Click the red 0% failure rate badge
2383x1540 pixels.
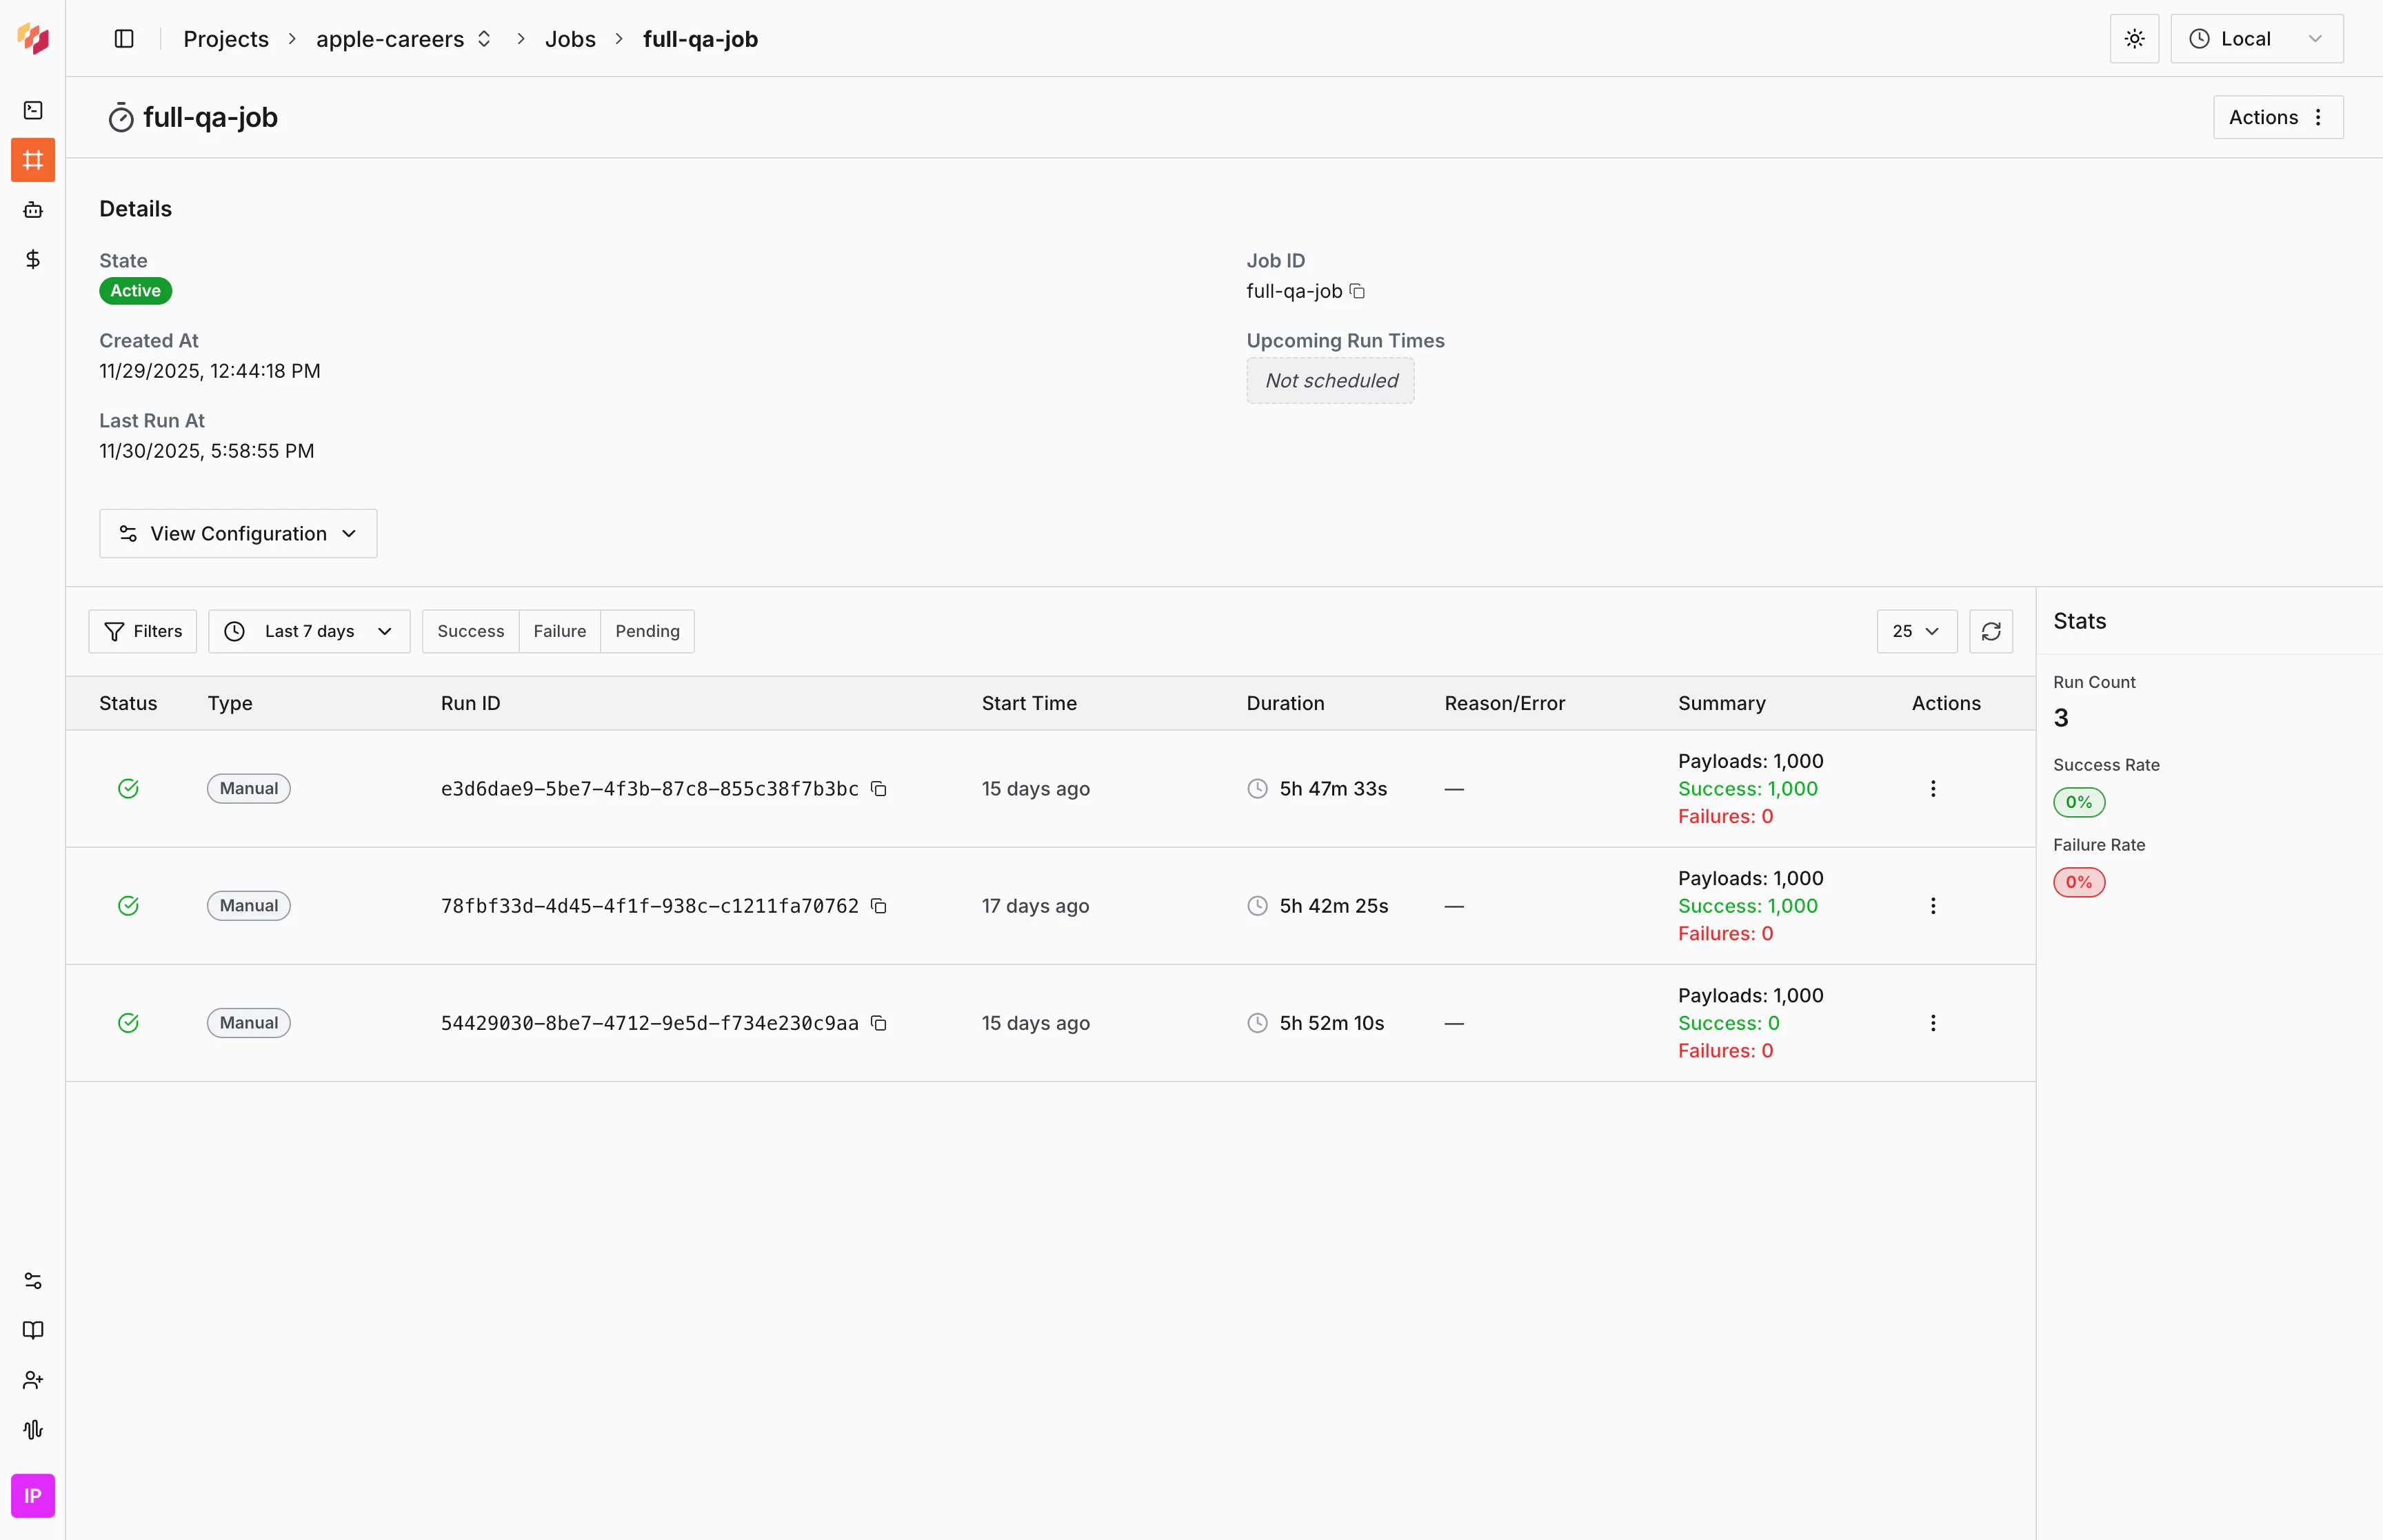(x=2079, y=882)
